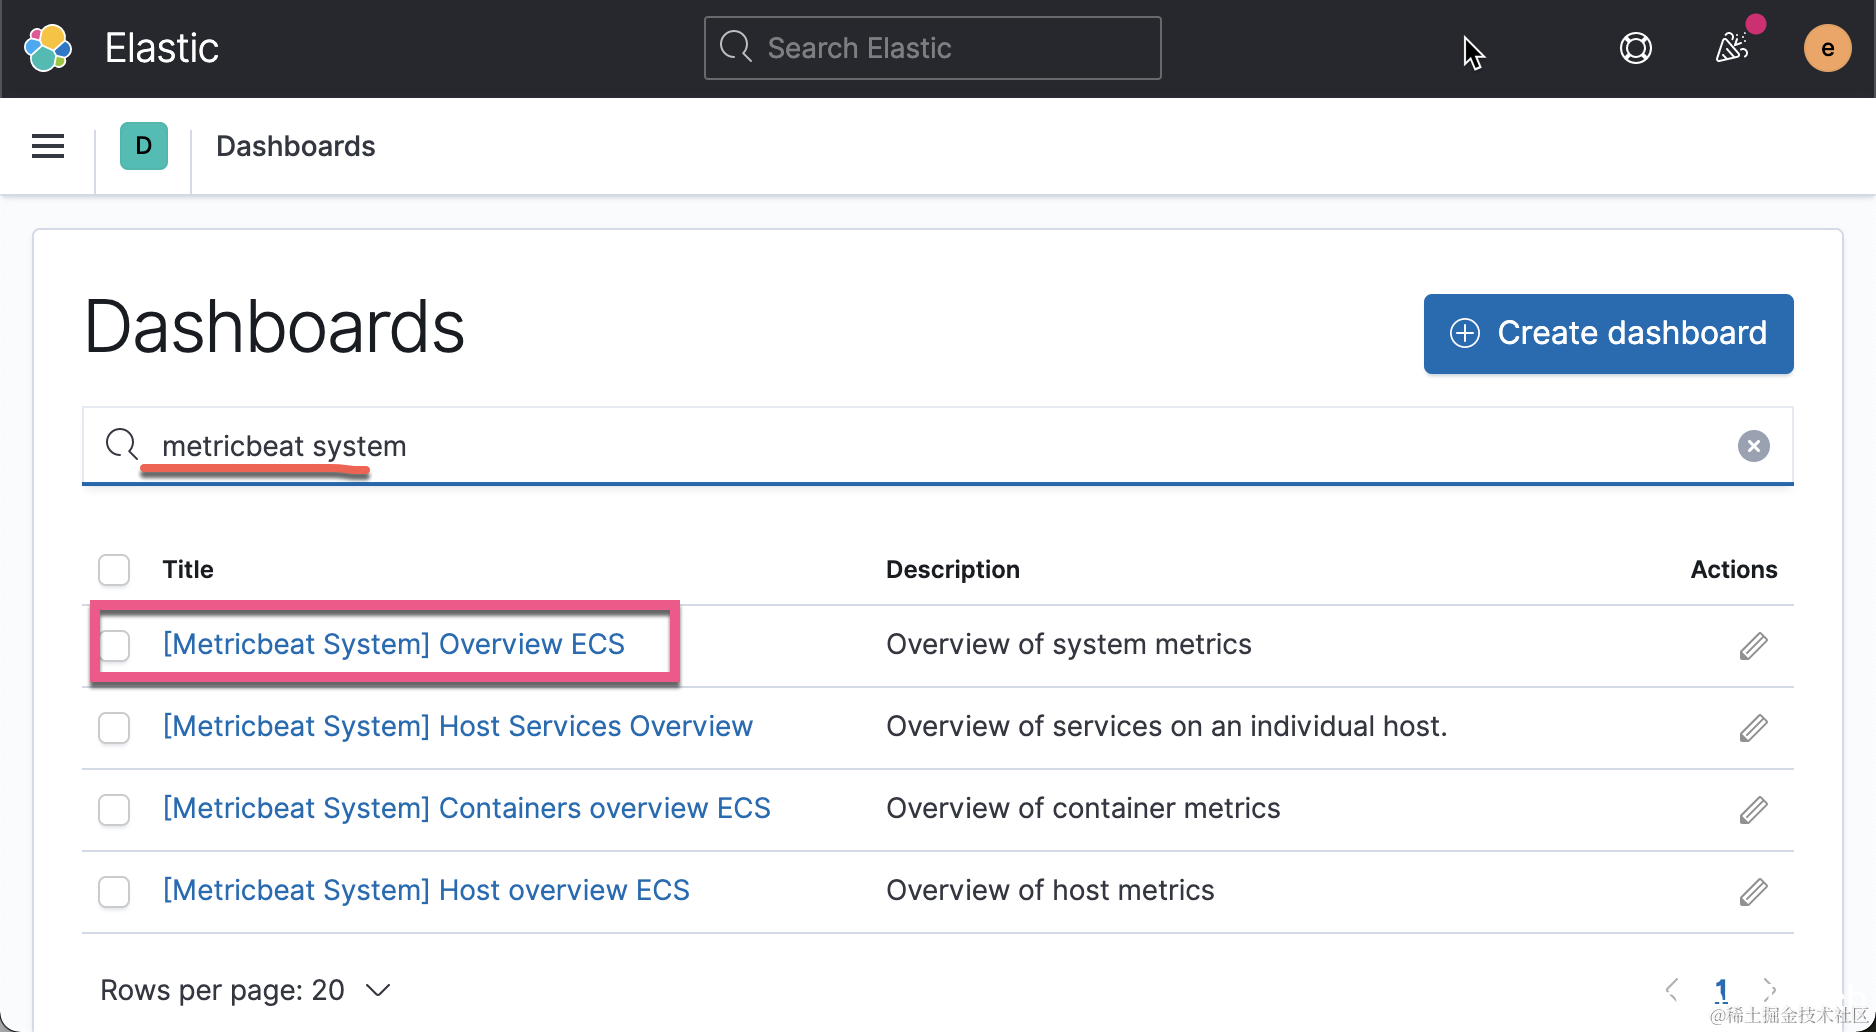Screen dimensions: 1876x1032
Task: Open the hamburger navigation menu
Action: pyautogui.click(x=48, y=146)
